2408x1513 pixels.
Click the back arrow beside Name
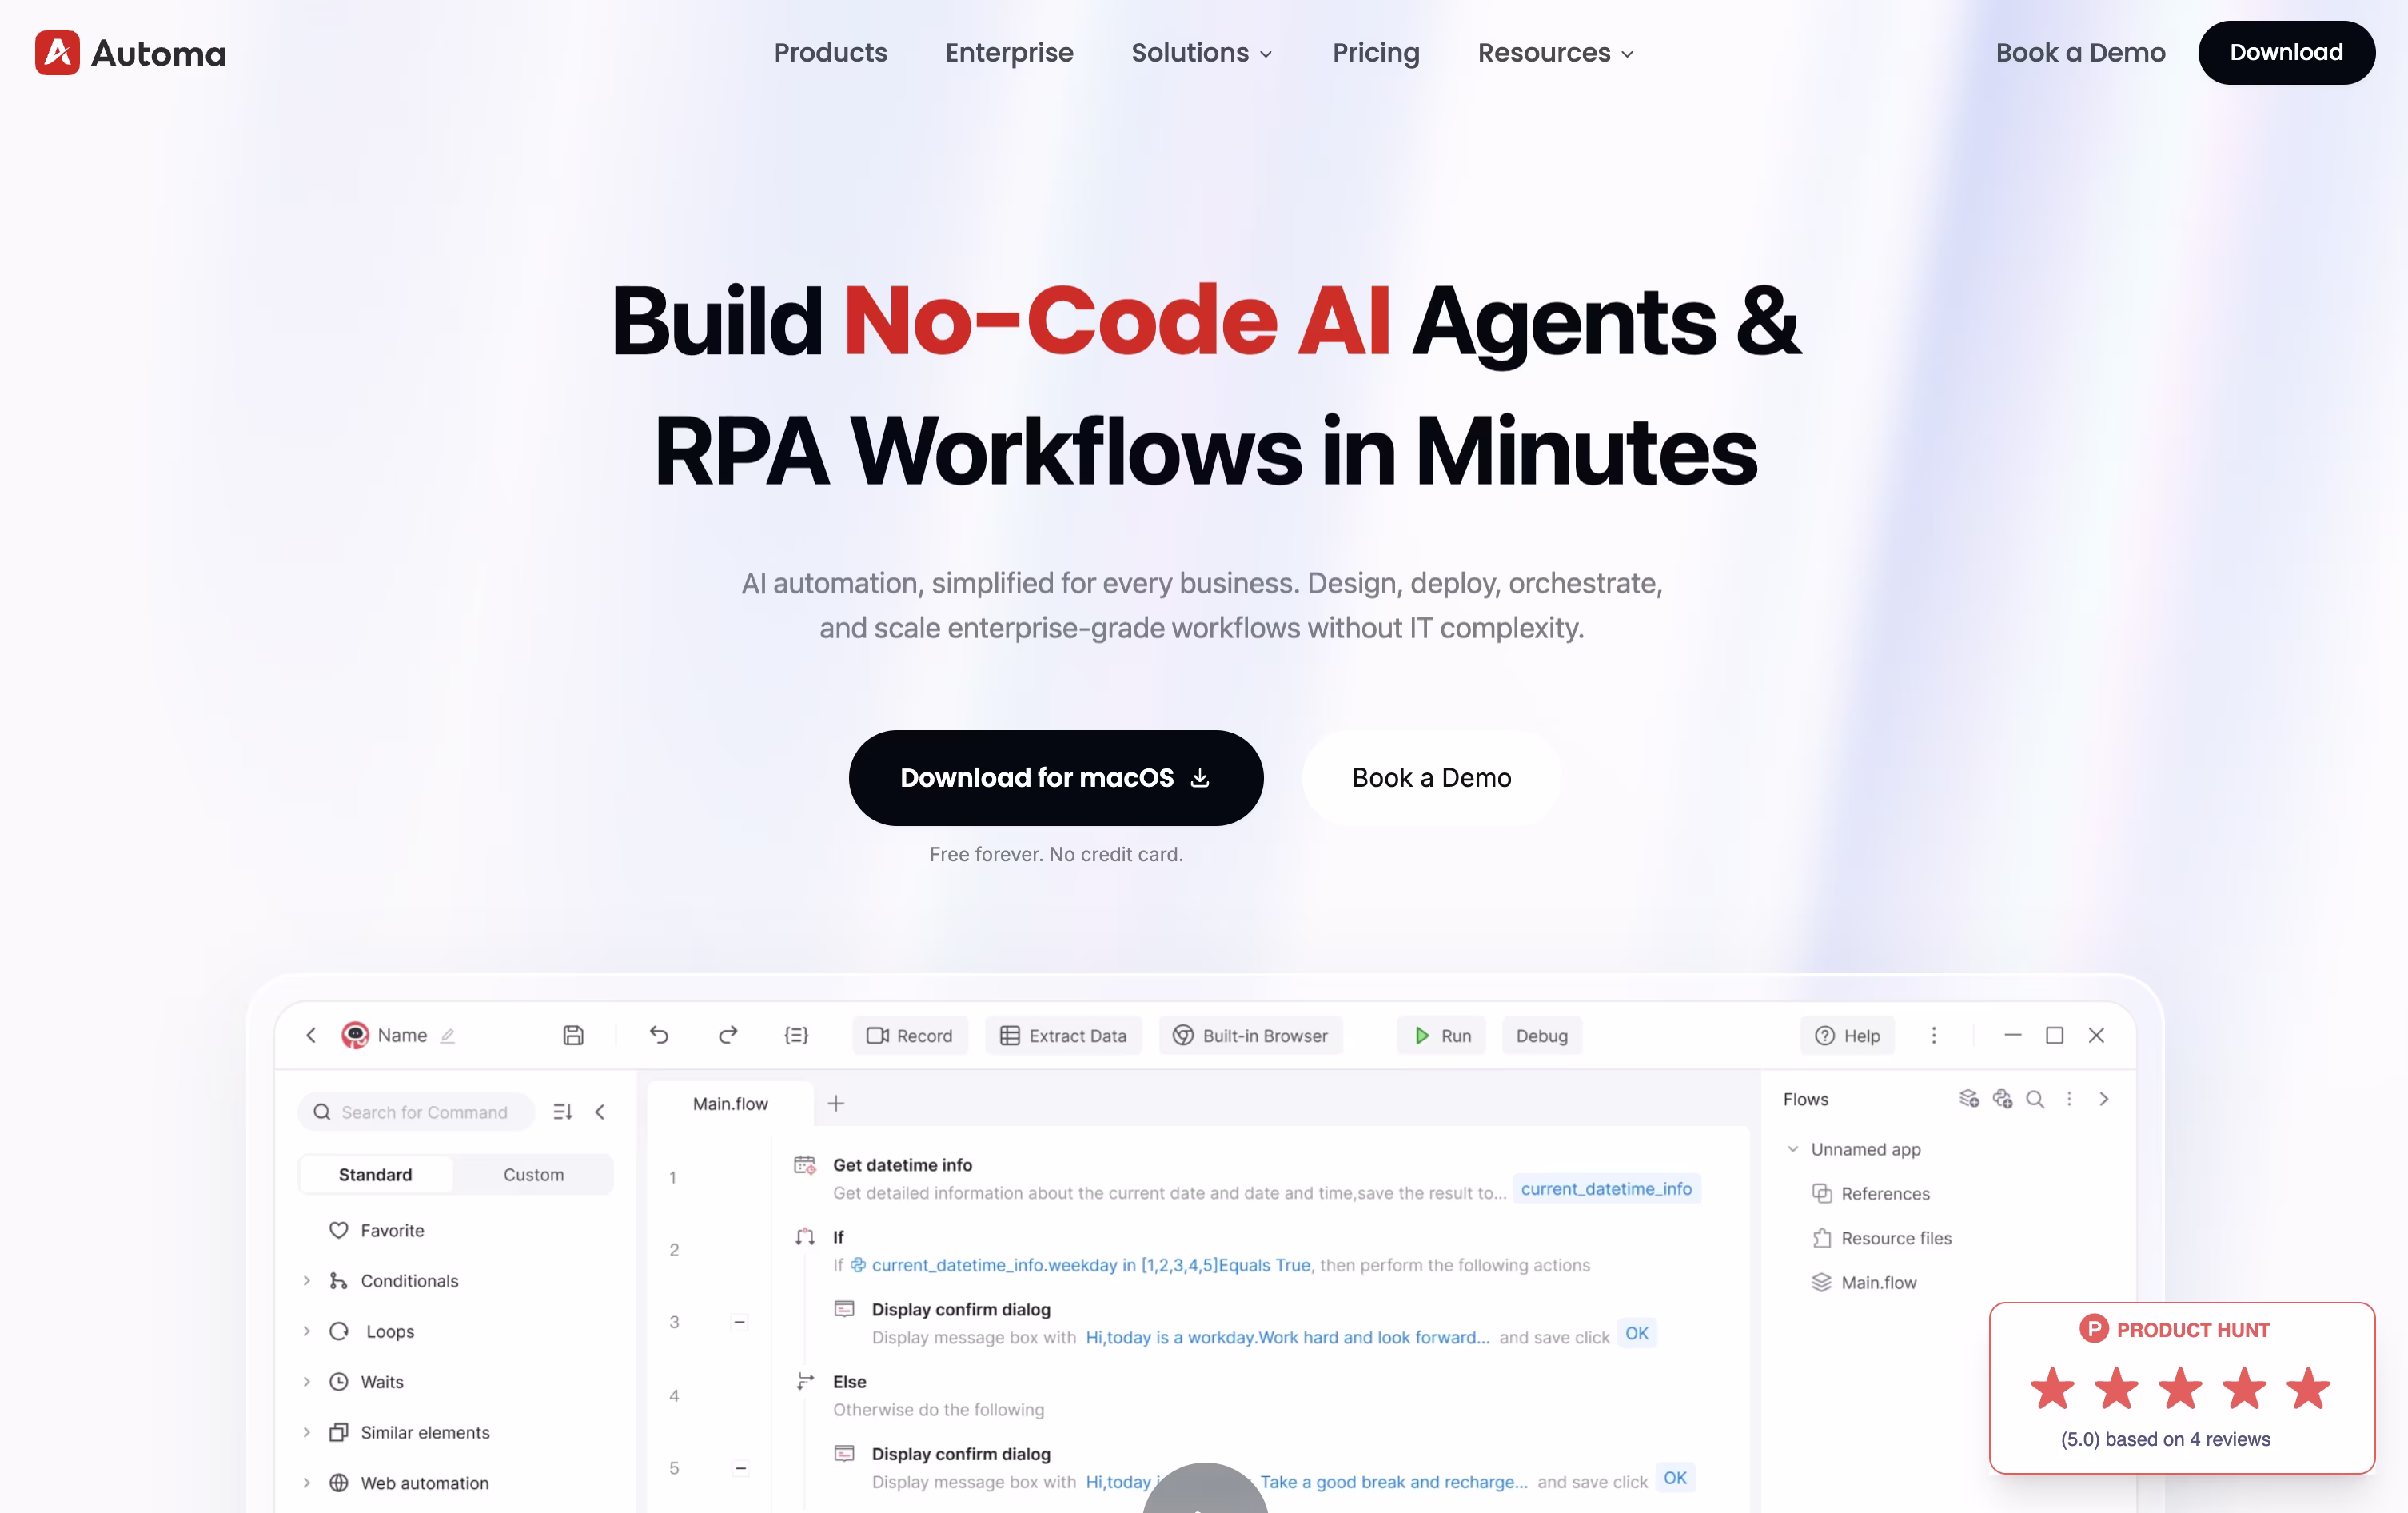pyautogui.click(x=311, y=1035)
